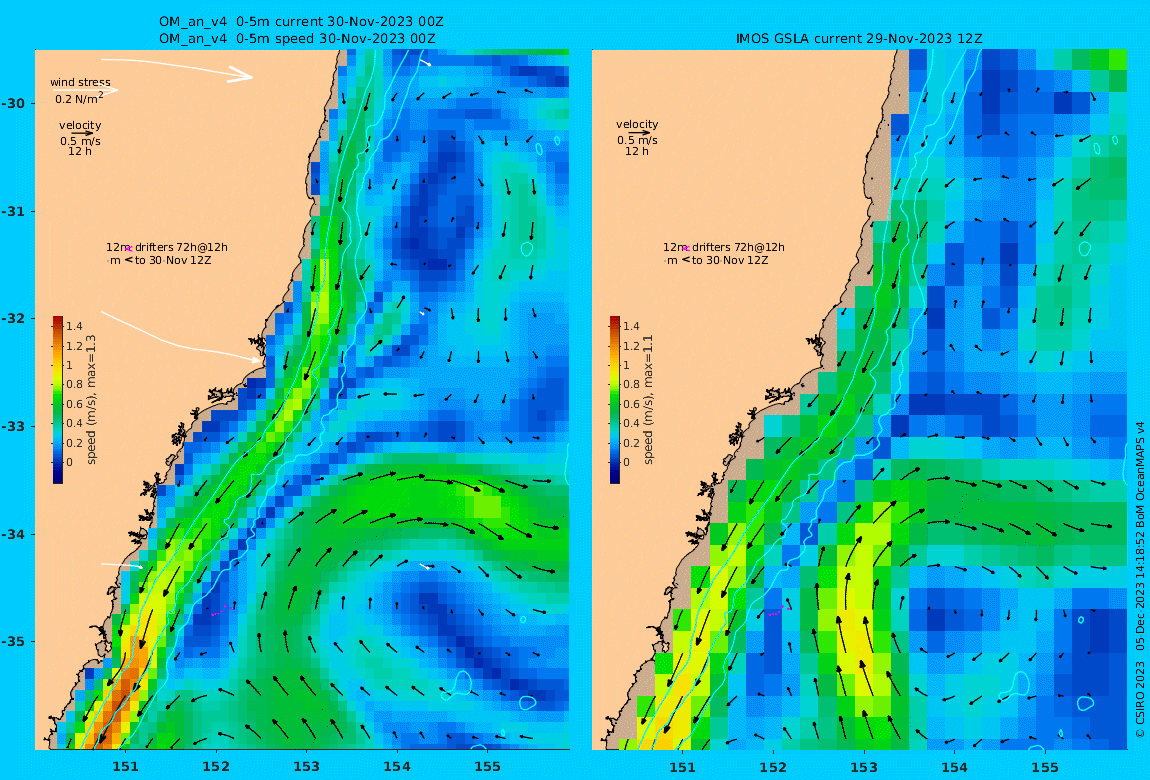Click longitude 153 under the IMOS GSLA map
1150x780 pixels.
tap(864, 767)
